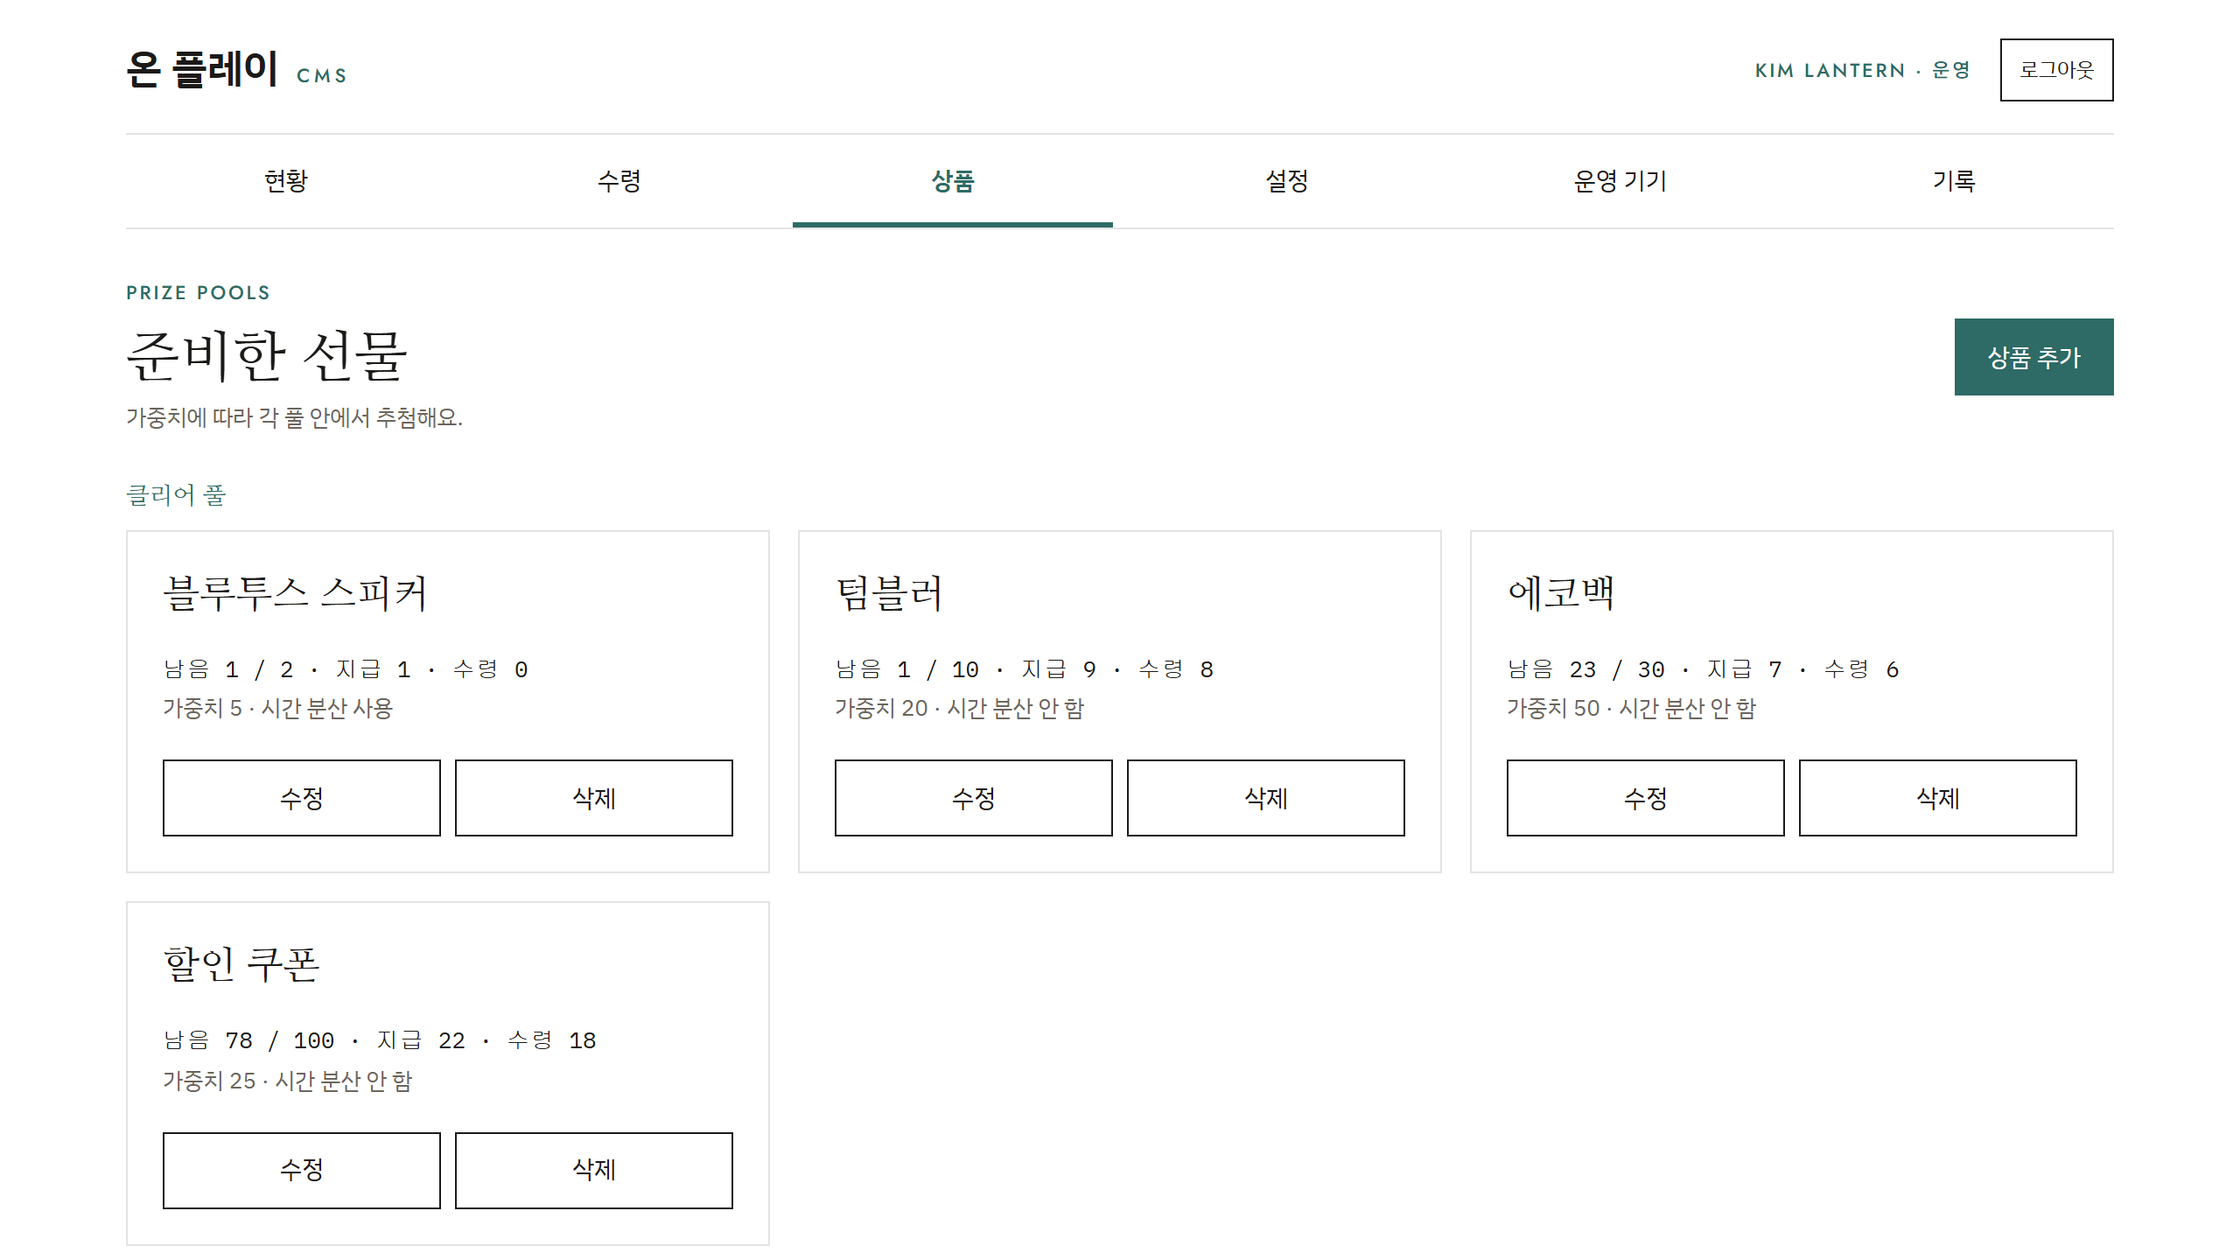Switch to the 수령 tab

[x=619, y=181]
